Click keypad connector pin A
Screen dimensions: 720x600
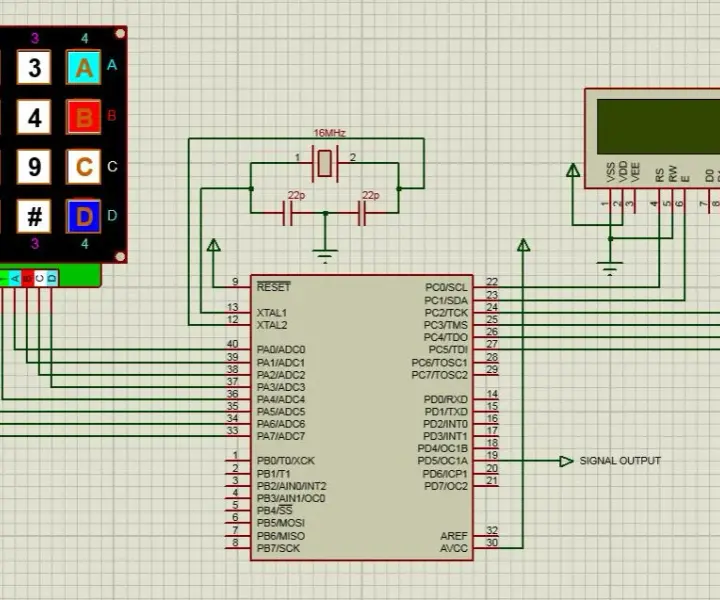[x=15, y=278]
